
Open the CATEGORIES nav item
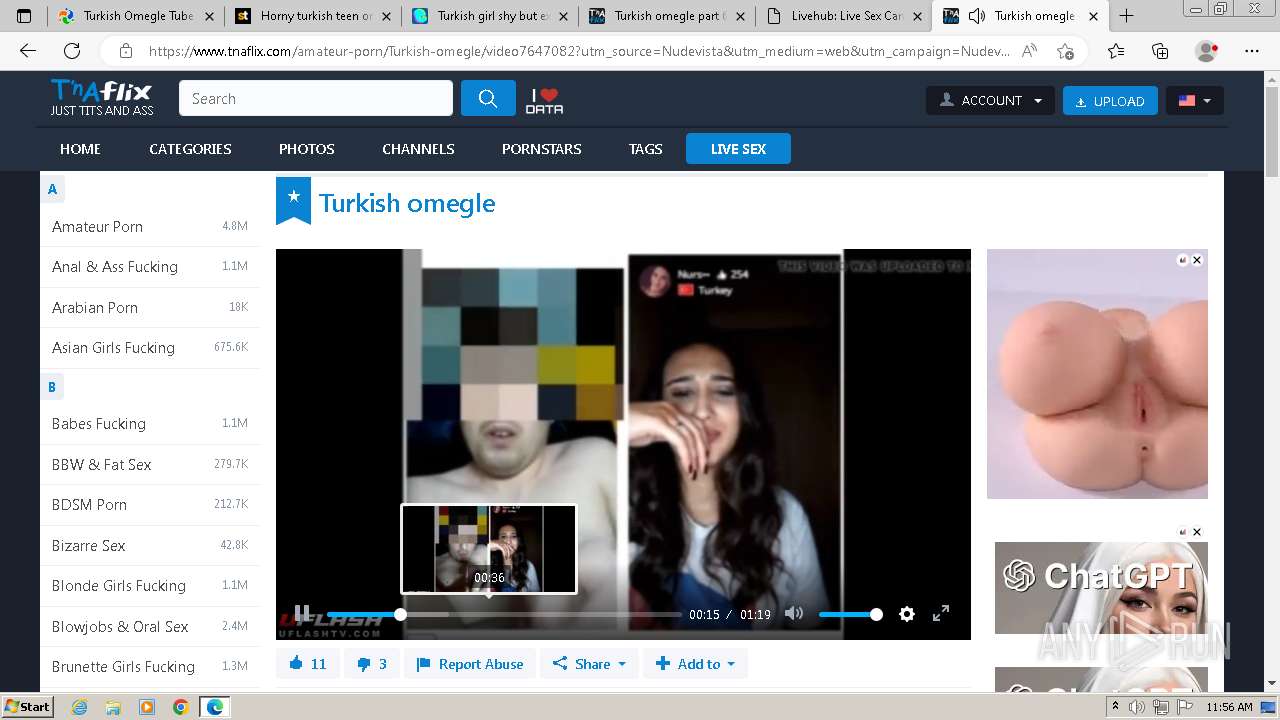[x=190, y=149]
